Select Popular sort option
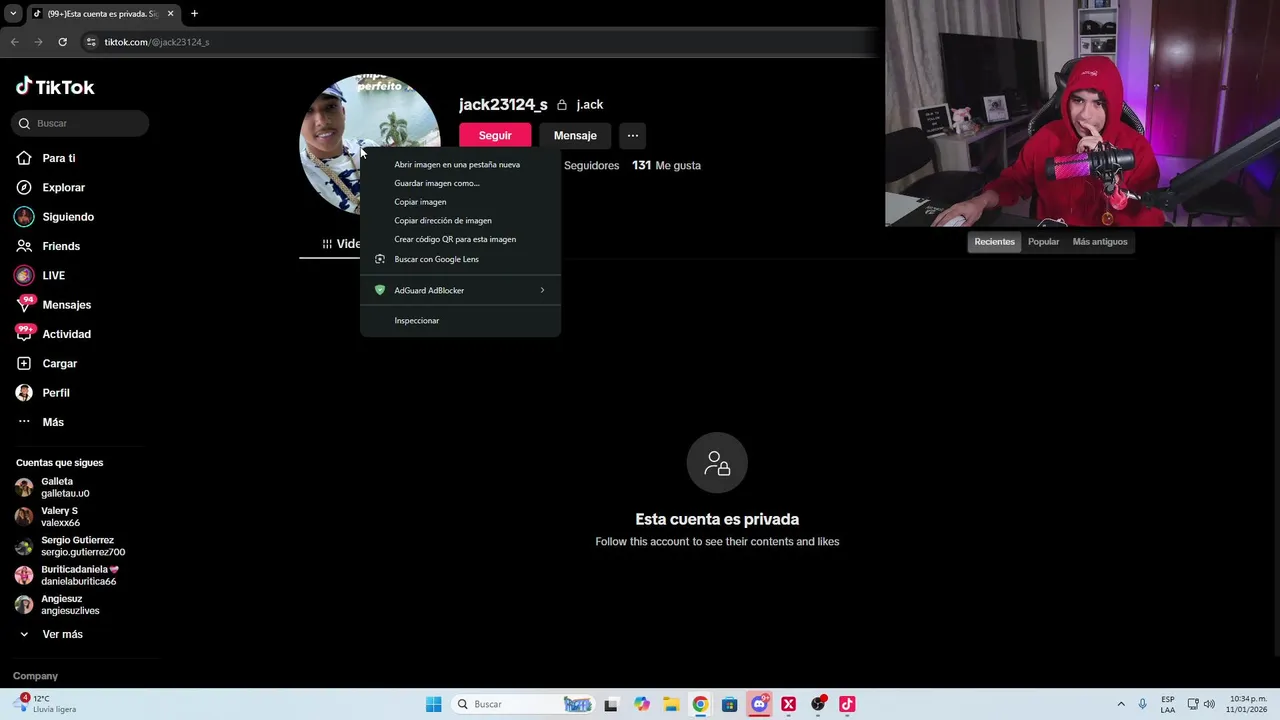Viewport: 1280px width, 720px height. (x=1043, y=242)
